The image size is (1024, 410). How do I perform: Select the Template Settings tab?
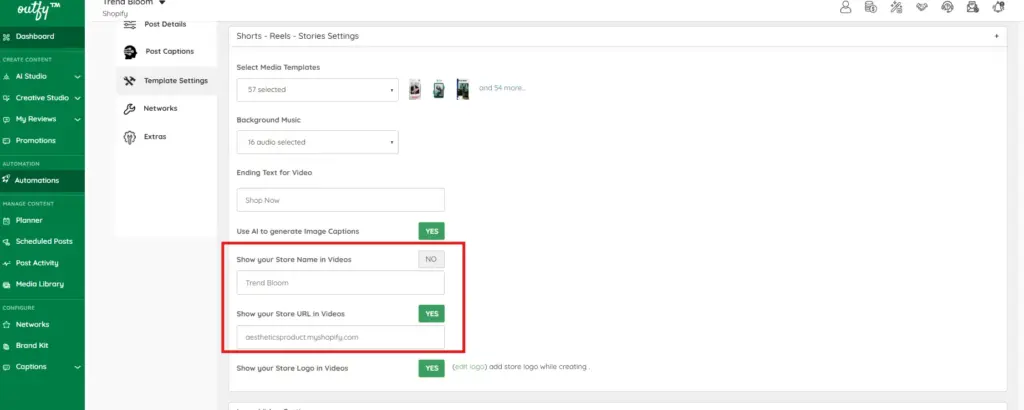[x=167, y=81]
